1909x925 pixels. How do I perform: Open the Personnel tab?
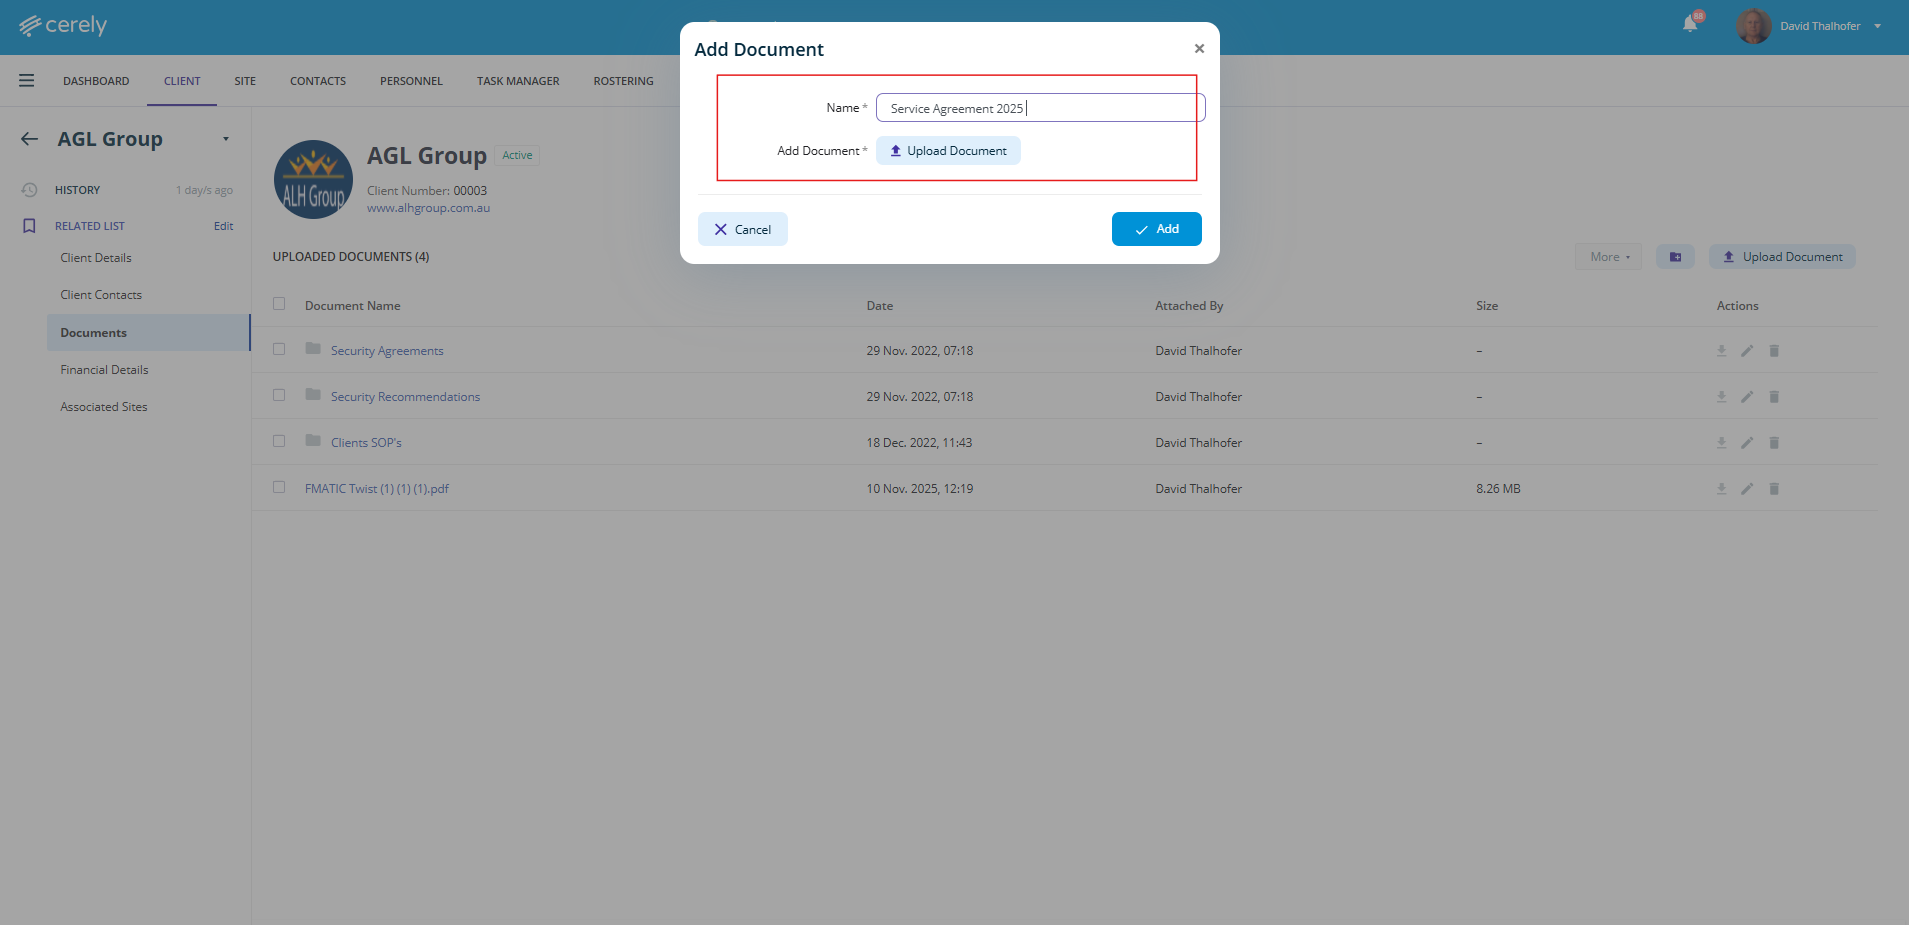click(x=411, y=81)
